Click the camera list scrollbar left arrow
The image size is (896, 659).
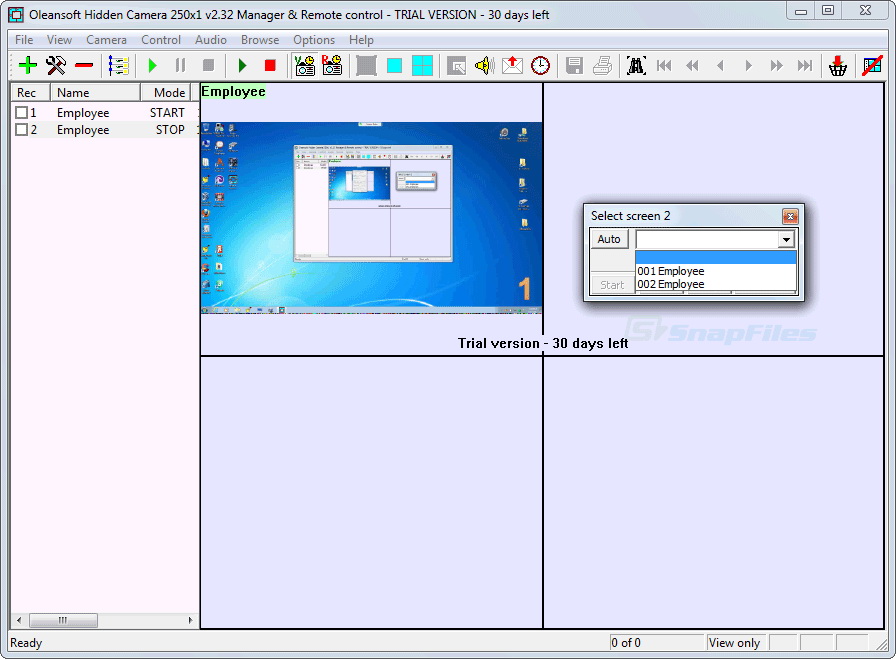[x=19, y=620]
